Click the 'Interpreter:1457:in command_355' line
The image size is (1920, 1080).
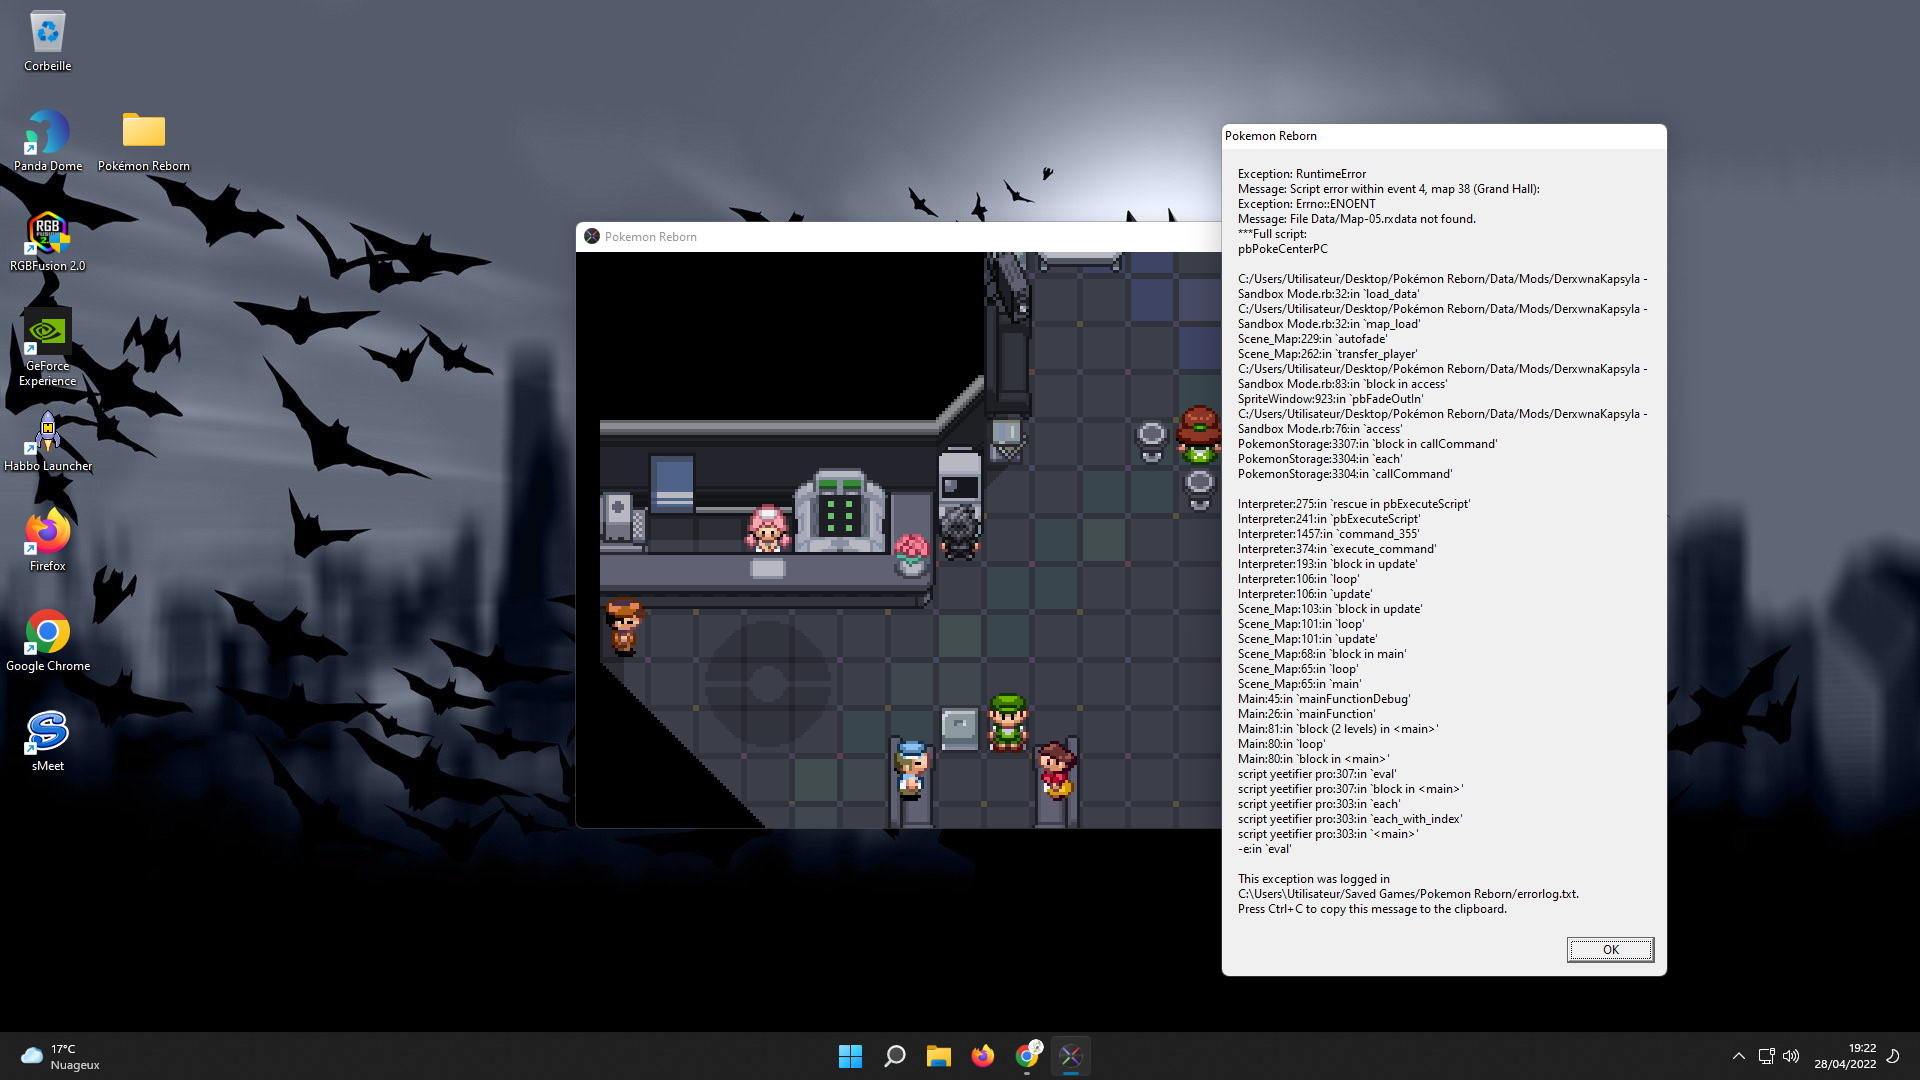point(1328,534)
